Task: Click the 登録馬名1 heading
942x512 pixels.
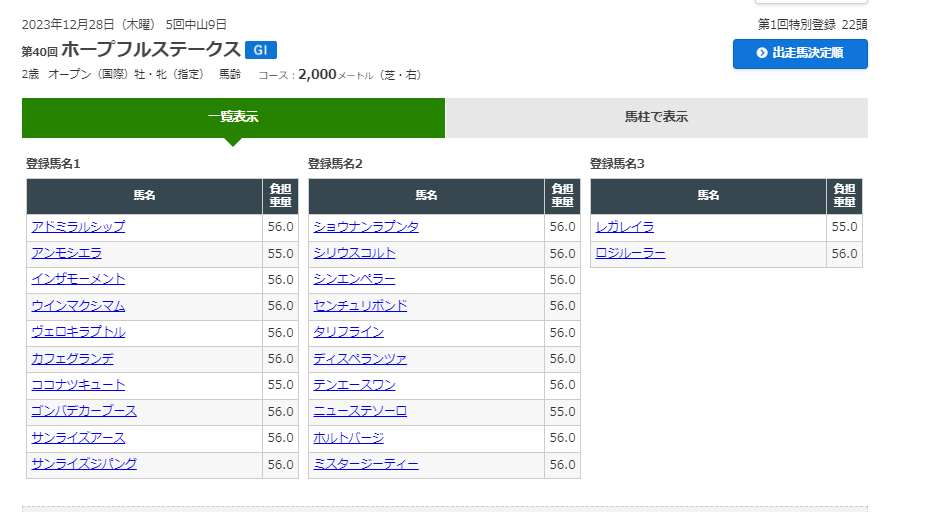Action: [53, 163]
